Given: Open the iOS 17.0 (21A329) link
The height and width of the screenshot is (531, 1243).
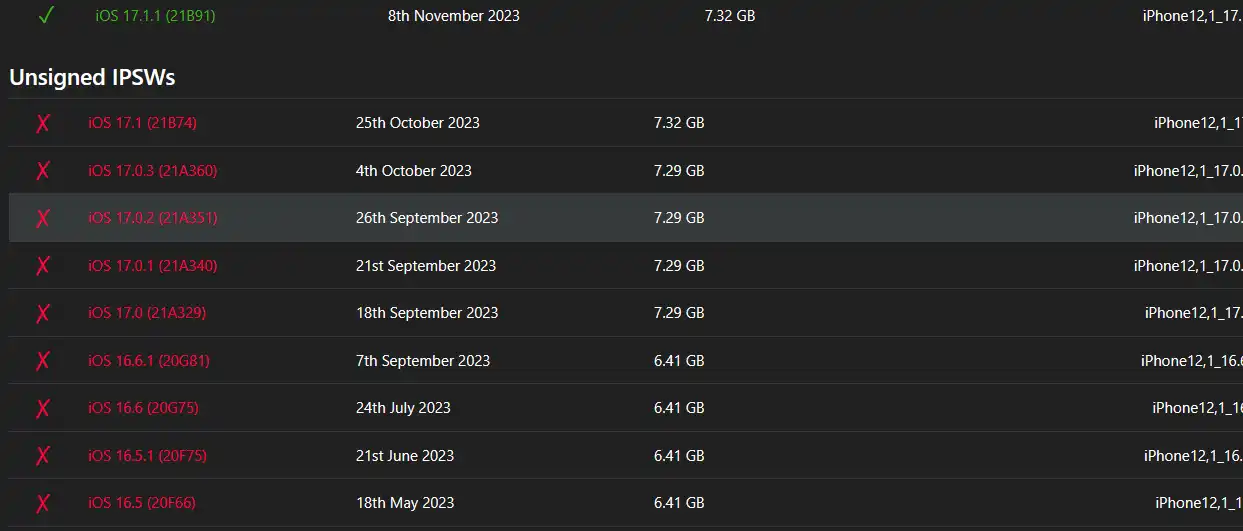Looking at the screenshot, I should click(x=147, y=313).
